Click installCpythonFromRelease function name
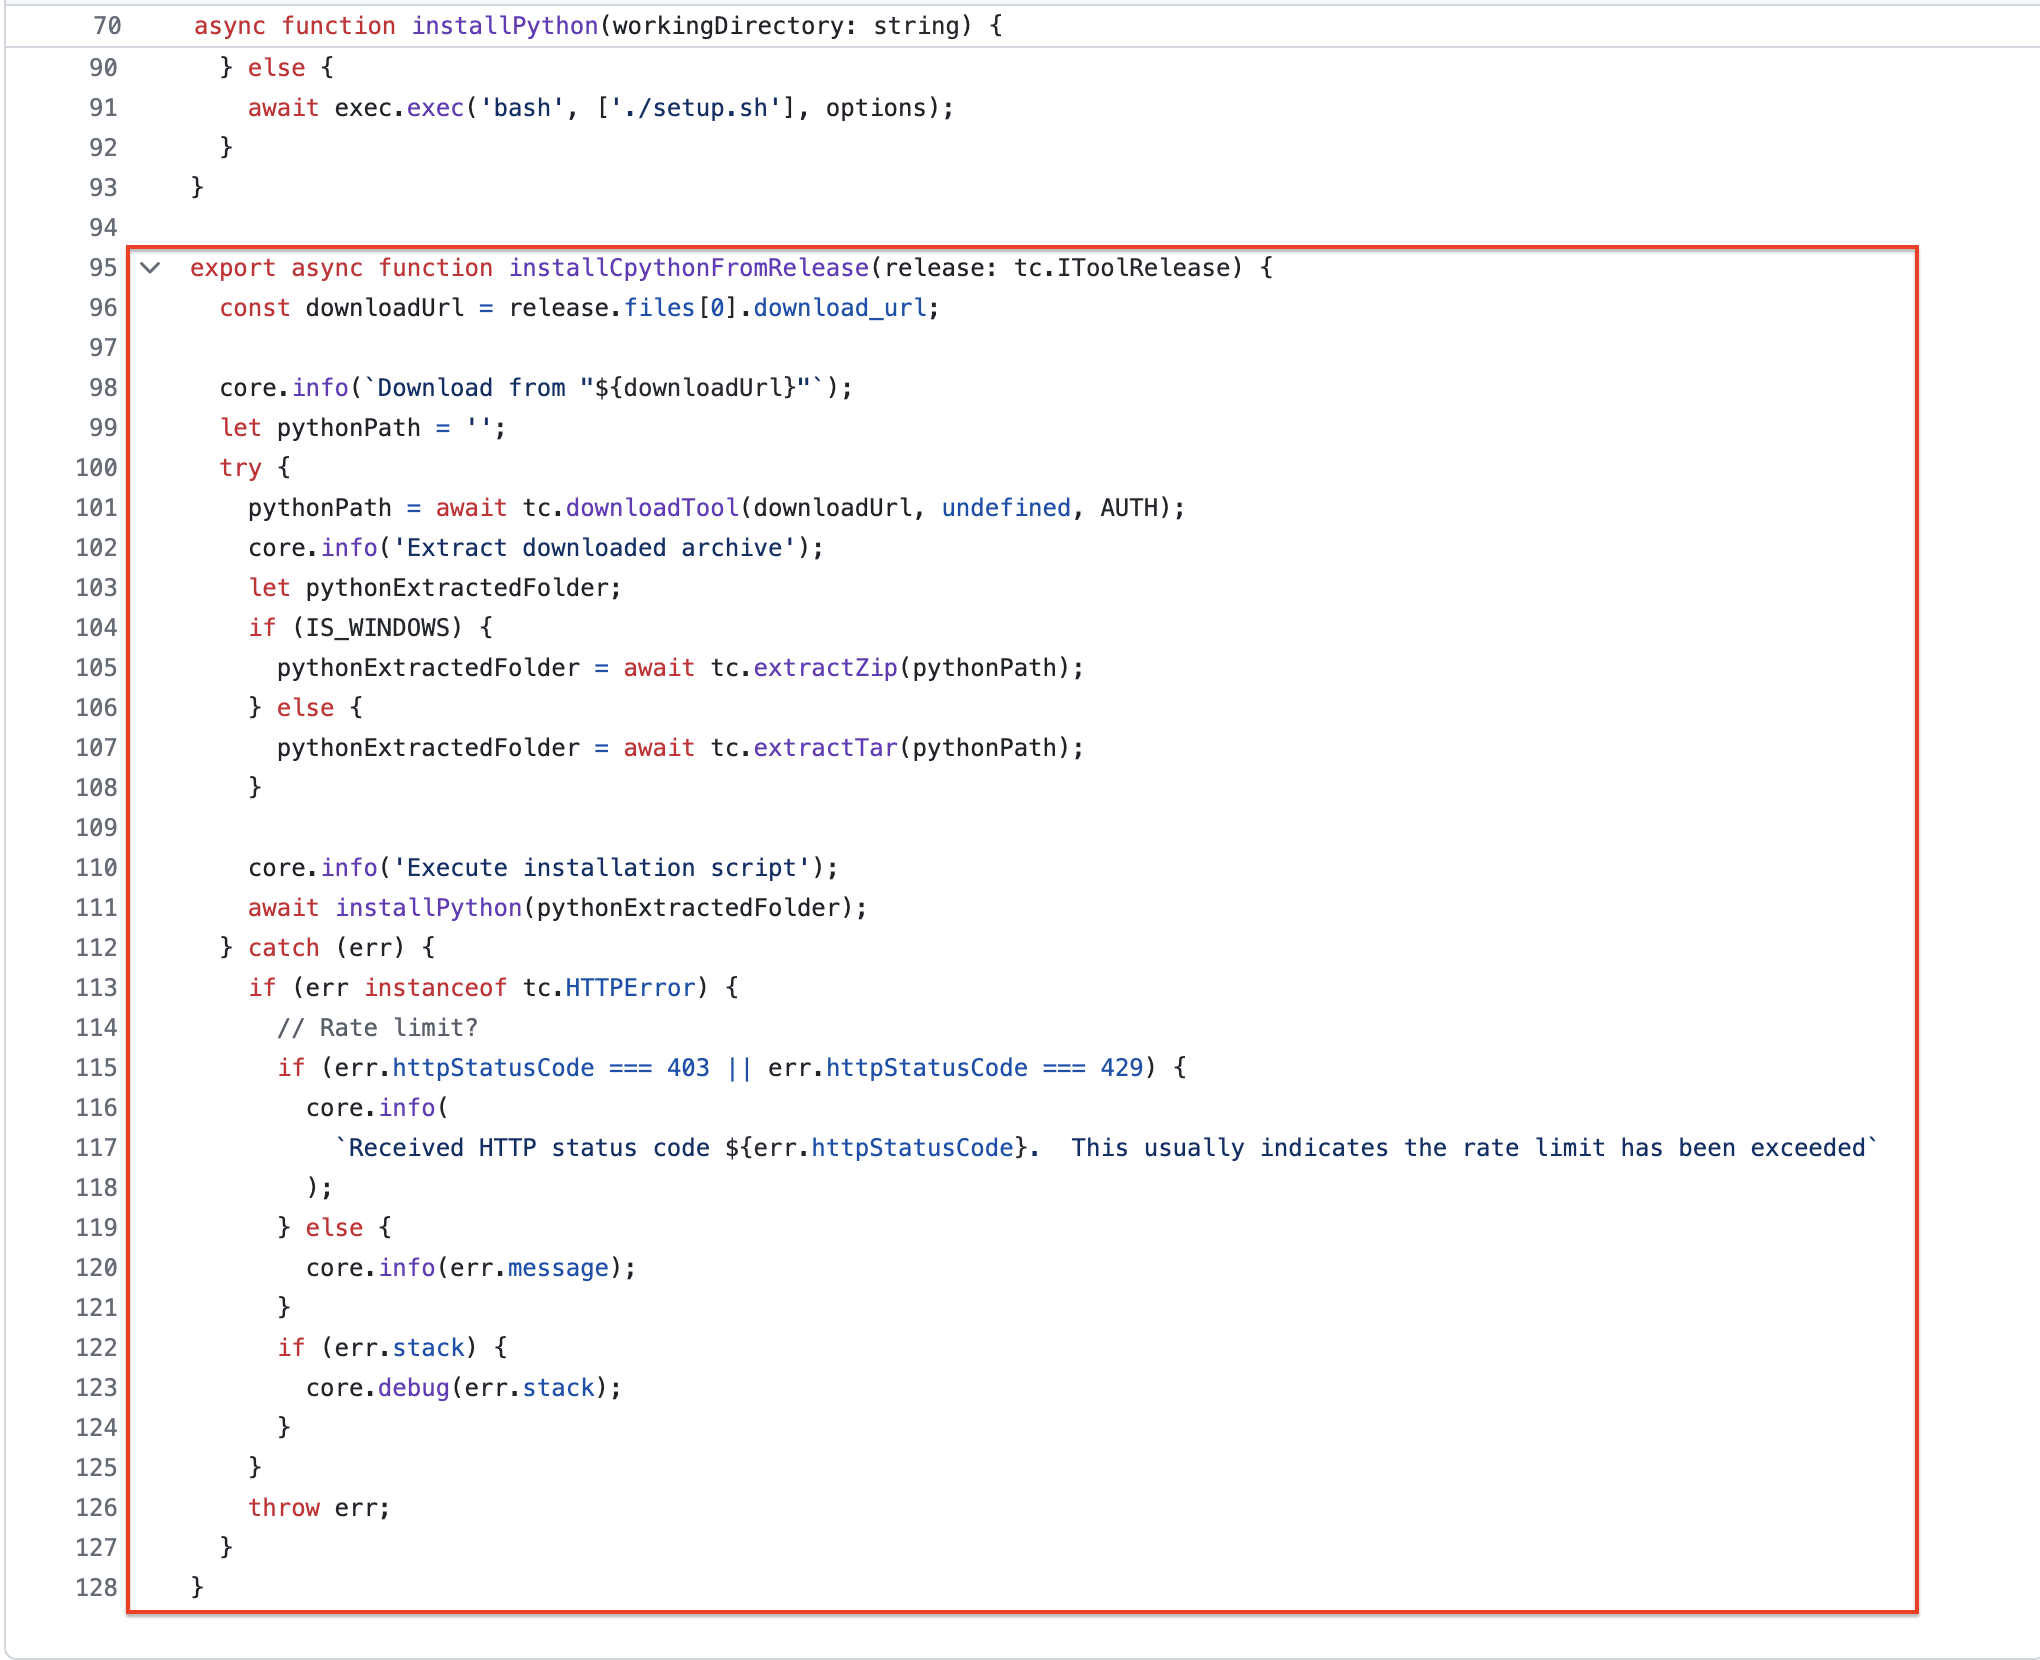The height and width of the screenshot is (1660, 2040). click(688, 268)
